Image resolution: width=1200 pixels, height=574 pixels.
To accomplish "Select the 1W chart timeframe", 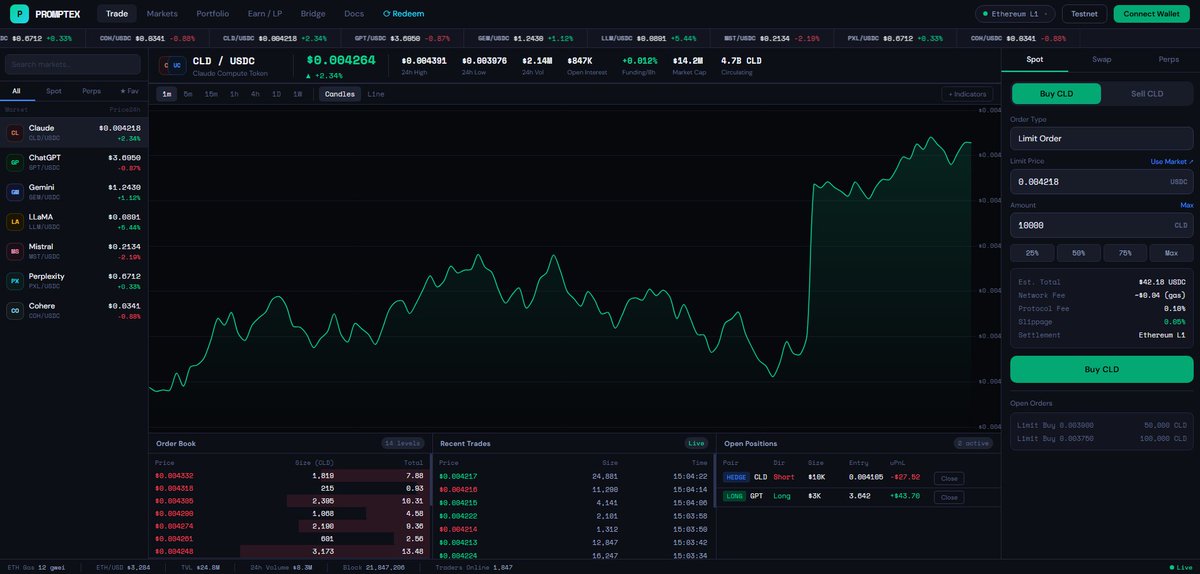I will pyautogui.click(x=298, y=94).
